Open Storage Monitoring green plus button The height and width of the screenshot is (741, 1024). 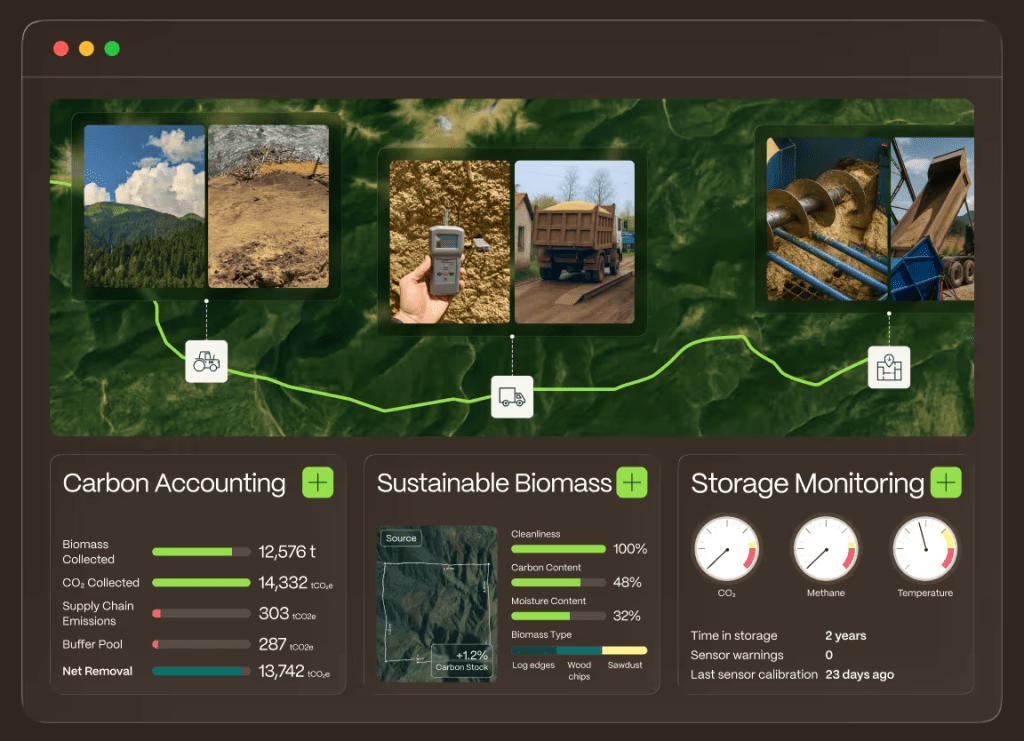945,483
